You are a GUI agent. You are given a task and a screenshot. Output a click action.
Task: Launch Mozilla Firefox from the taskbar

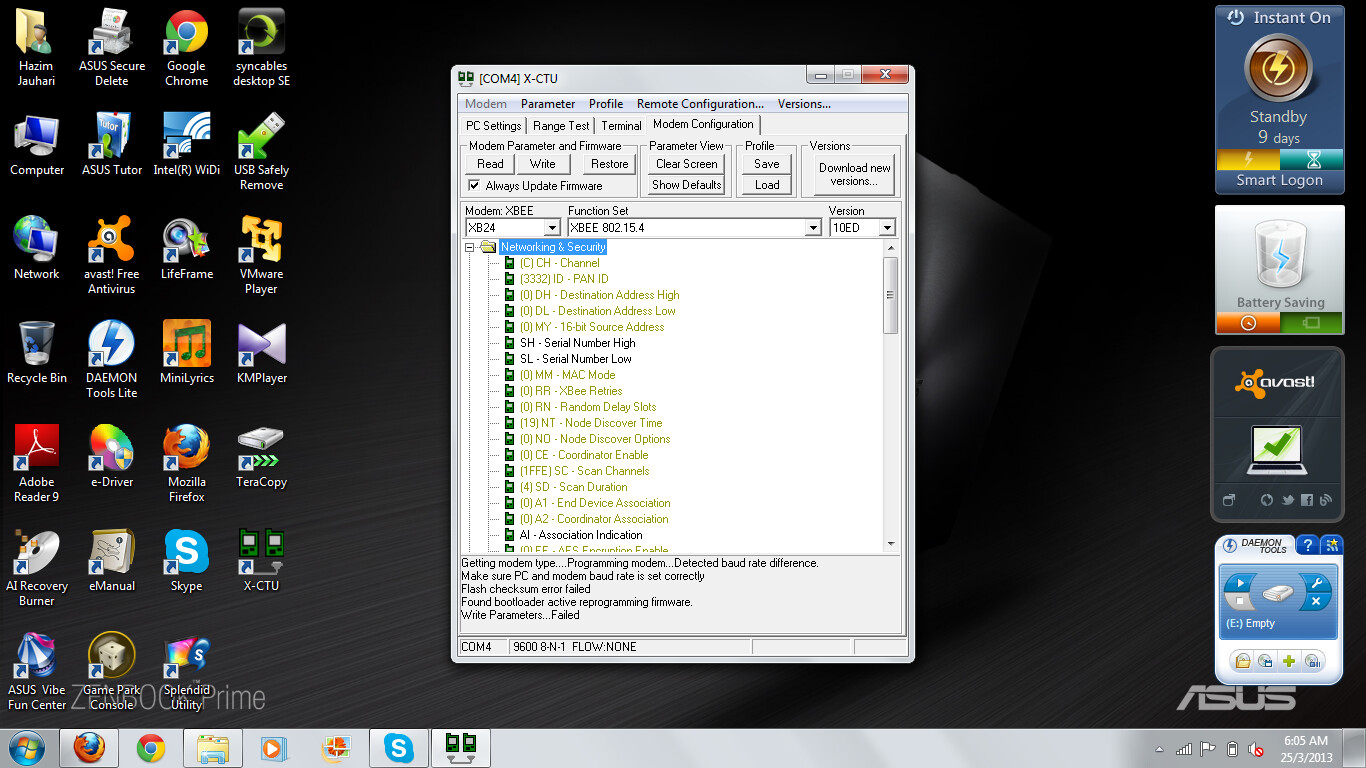[x=90, y=747]
